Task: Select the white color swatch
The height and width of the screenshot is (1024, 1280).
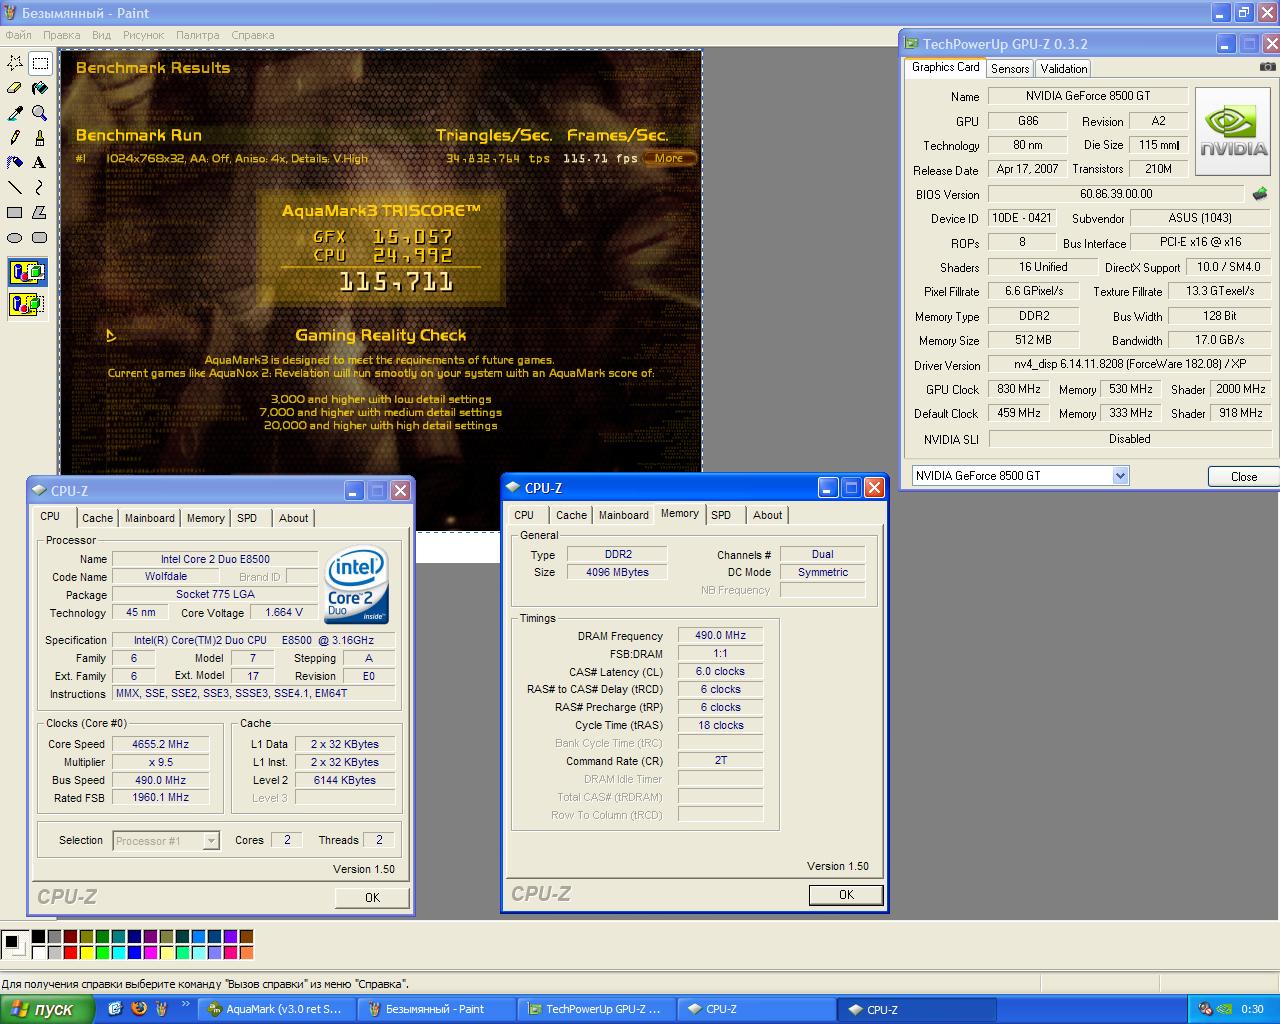Action: 39,953
